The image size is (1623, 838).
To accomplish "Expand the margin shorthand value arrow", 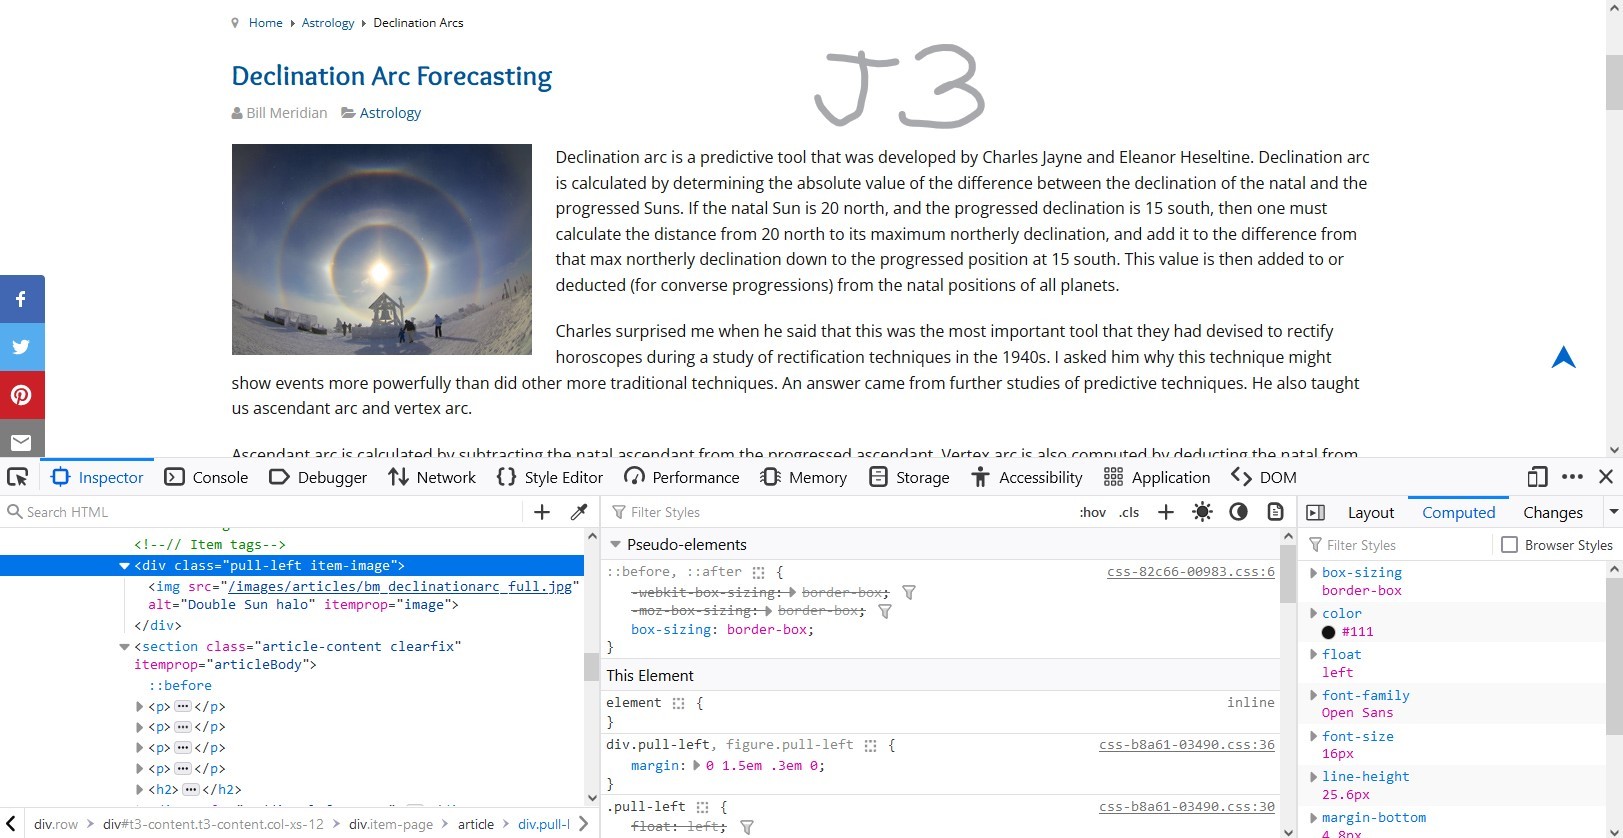I will point(697,766).
